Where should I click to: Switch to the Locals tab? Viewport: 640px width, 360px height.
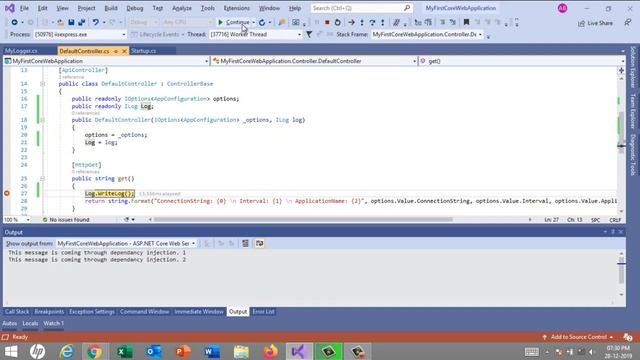click(x=30, y=323)
